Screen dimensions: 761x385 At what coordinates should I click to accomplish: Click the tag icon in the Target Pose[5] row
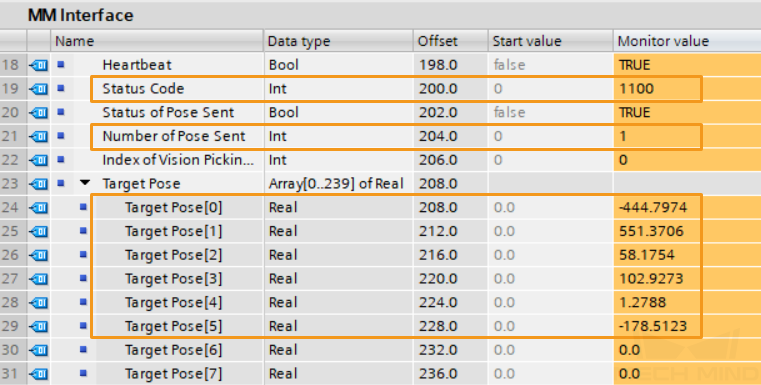(x=38, y=327)
